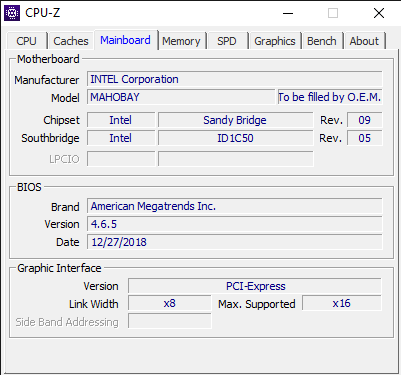This screenshot has height=375, width=401.
Task: Open the Caches tab
Action: click(x=71, y=41)
